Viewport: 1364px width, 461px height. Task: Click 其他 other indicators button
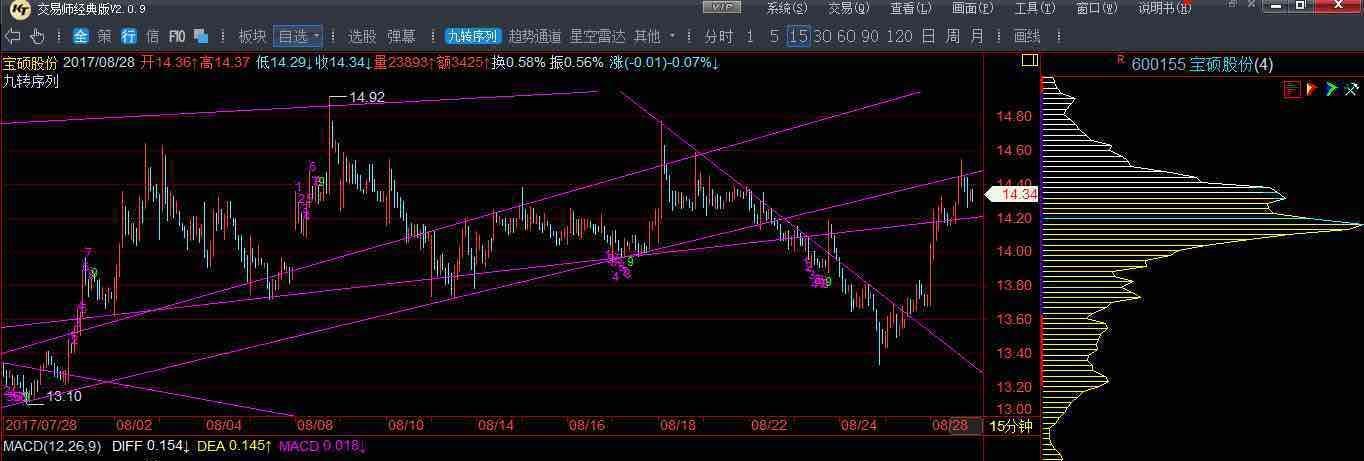tap(647, 36)
